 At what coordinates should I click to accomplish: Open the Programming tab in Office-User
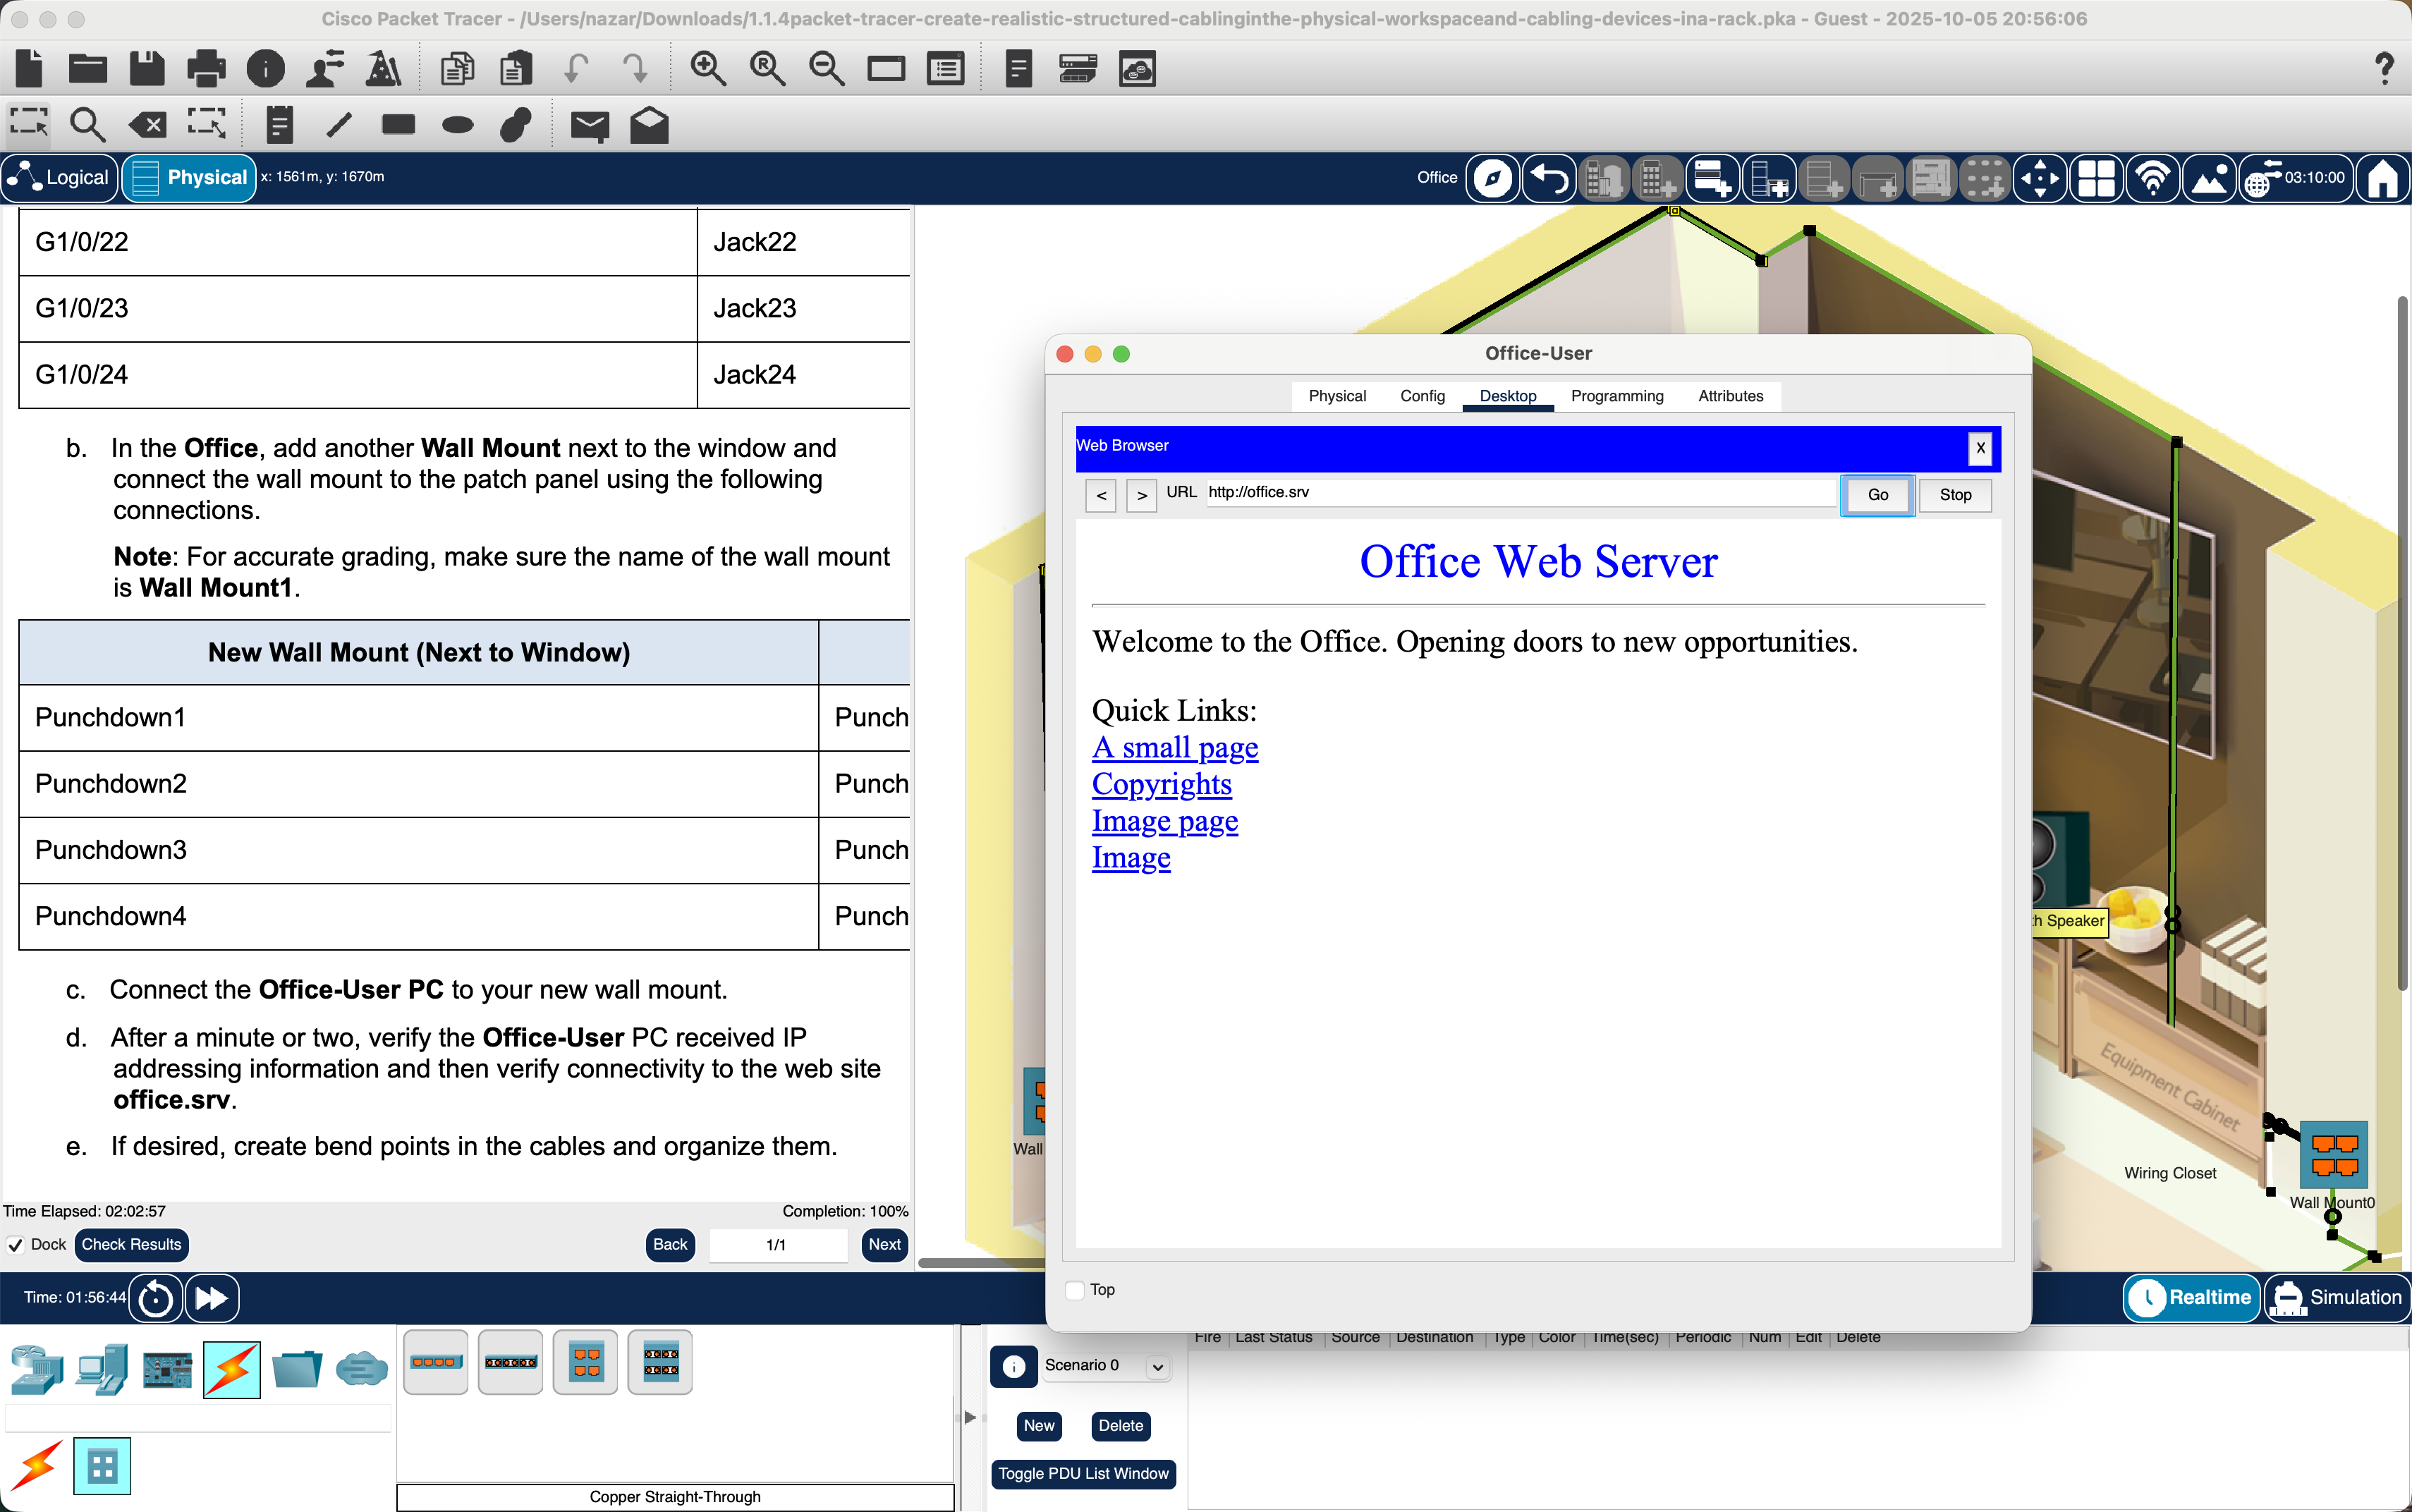click(x=1617, y=396)
